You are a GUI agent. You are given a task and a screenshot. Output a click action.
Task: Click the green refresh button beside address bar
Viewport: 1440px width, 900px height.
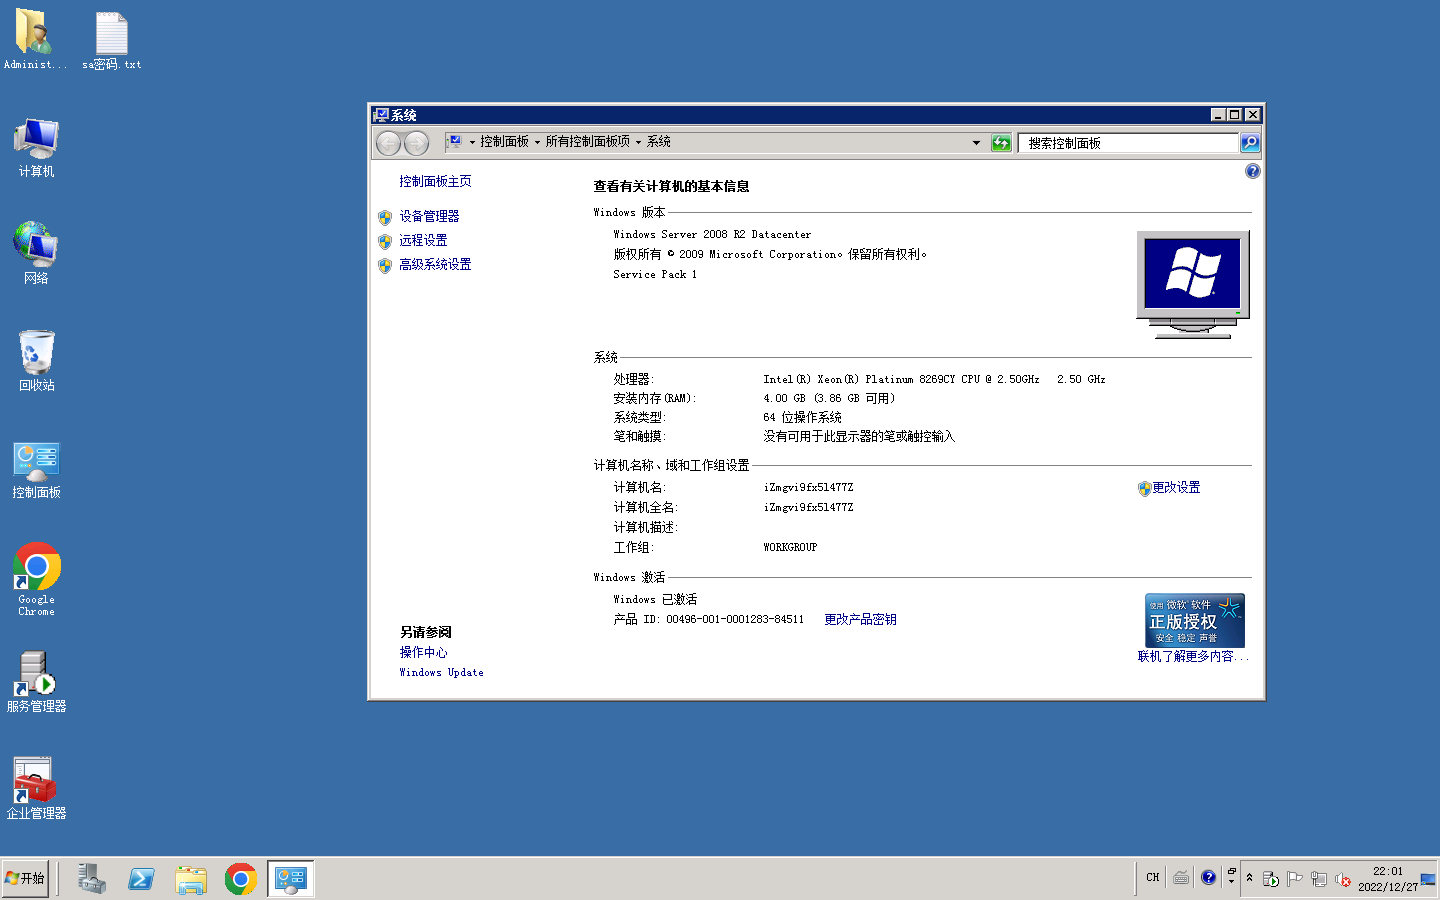[x=1001, y=143]
